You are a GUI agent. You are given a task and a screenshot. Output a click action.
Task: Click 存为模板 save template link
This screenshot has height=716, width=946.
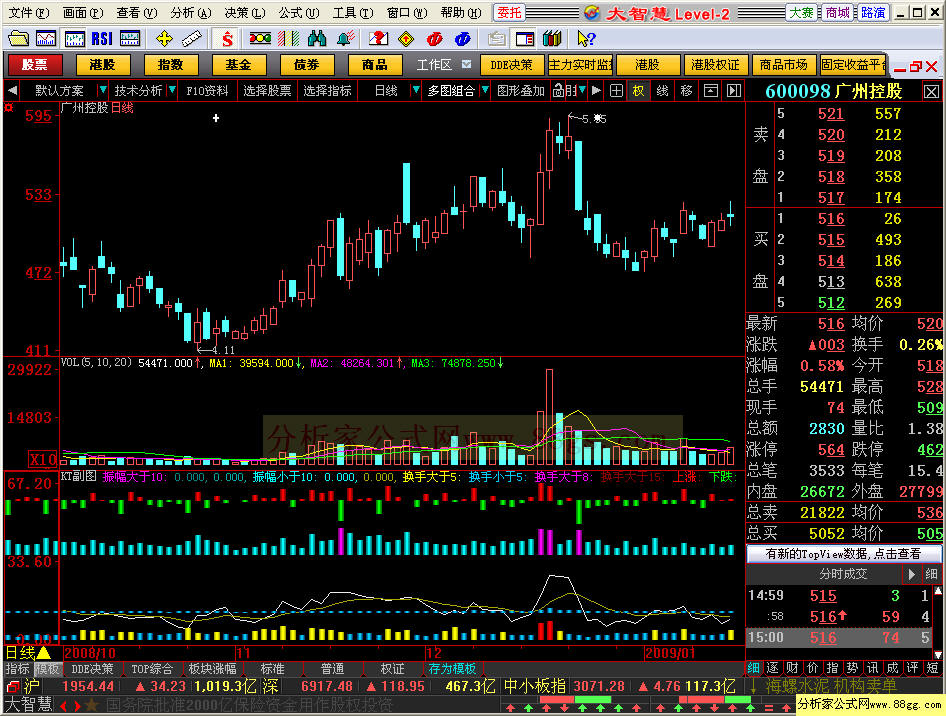tap(452, 668)
